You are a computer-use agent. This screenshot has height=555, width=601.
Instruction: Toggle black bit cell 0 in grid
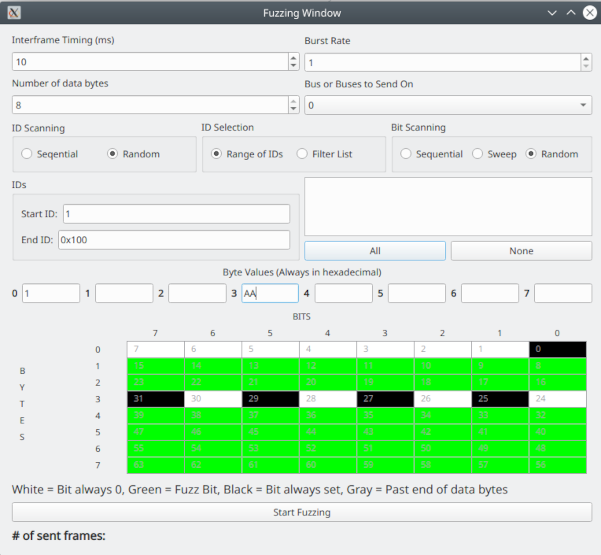pos(558,349)
